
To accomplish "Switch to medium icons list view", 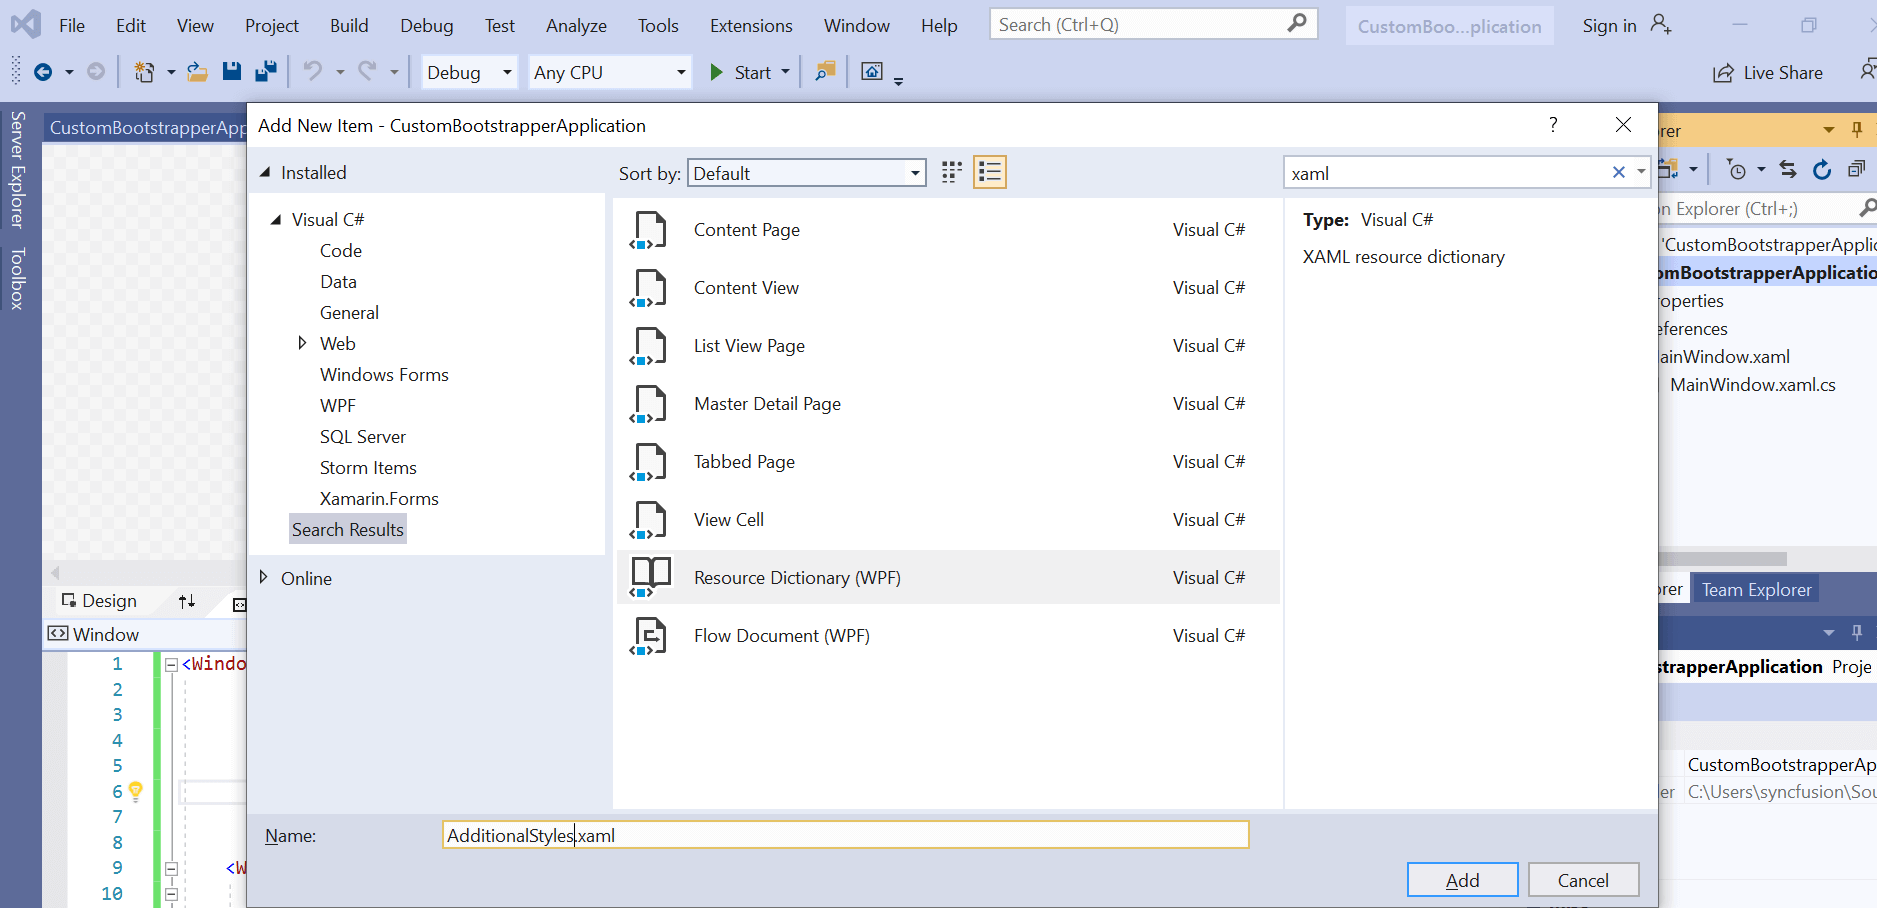I will (x=990, y=173).
